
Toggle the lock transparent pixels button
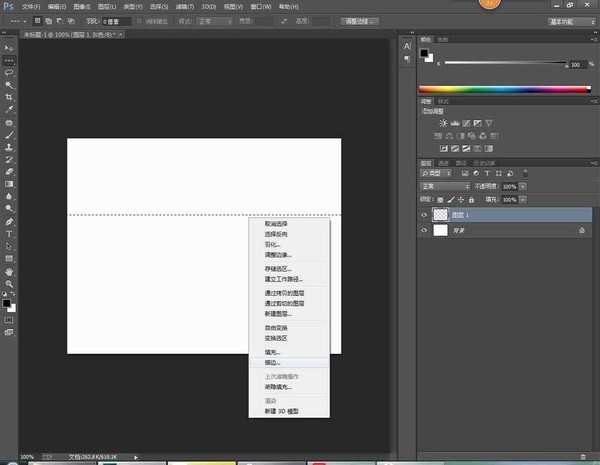[x=439, y=199]
